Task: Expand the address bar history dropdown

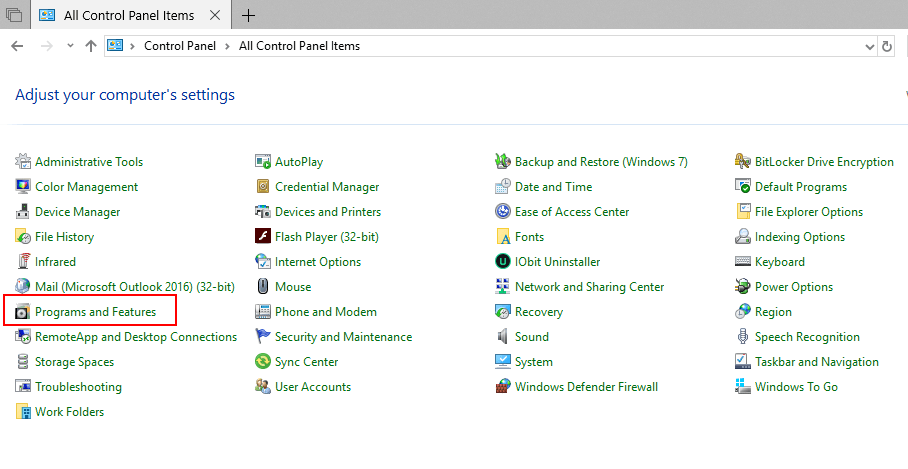Action: click(x=867, y=46)
